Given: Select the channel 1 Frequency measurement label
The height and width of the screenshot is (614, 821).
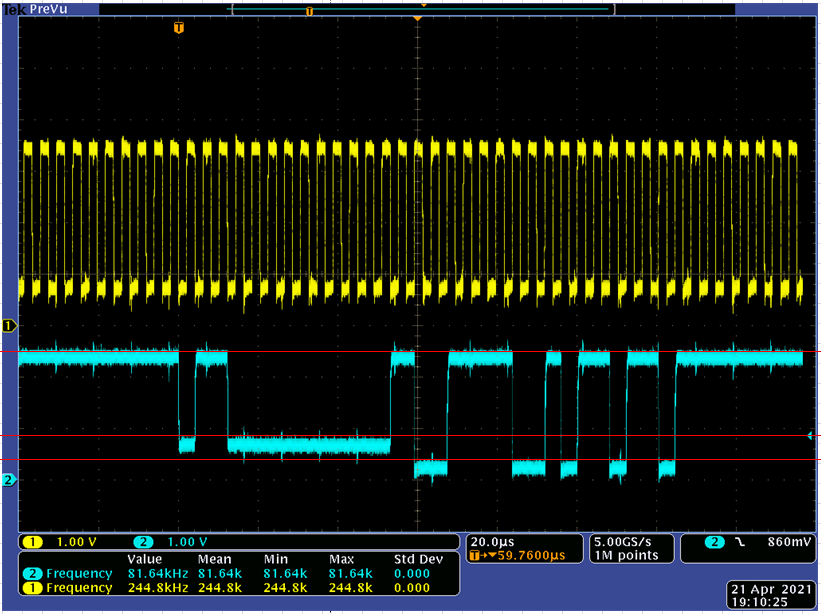Looking at the screenshot, I should [x=79, y=588].
